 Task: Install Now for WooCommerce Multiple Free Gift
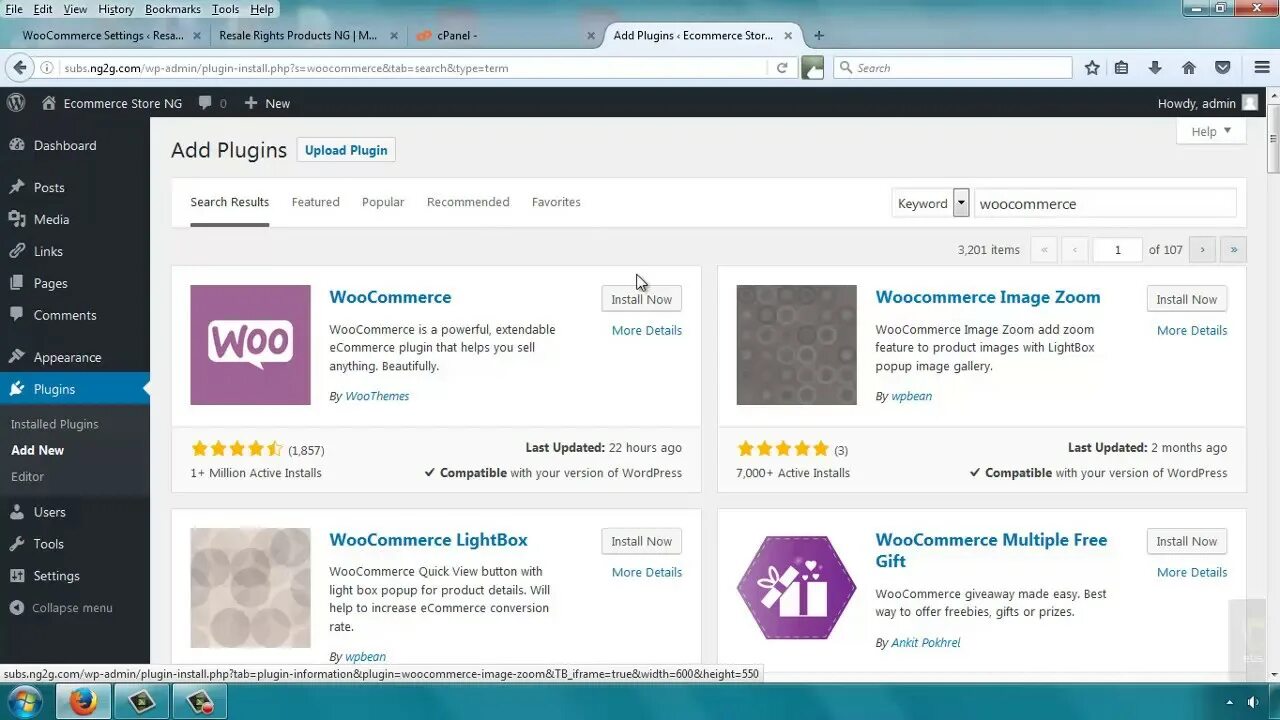point(1187,541)
